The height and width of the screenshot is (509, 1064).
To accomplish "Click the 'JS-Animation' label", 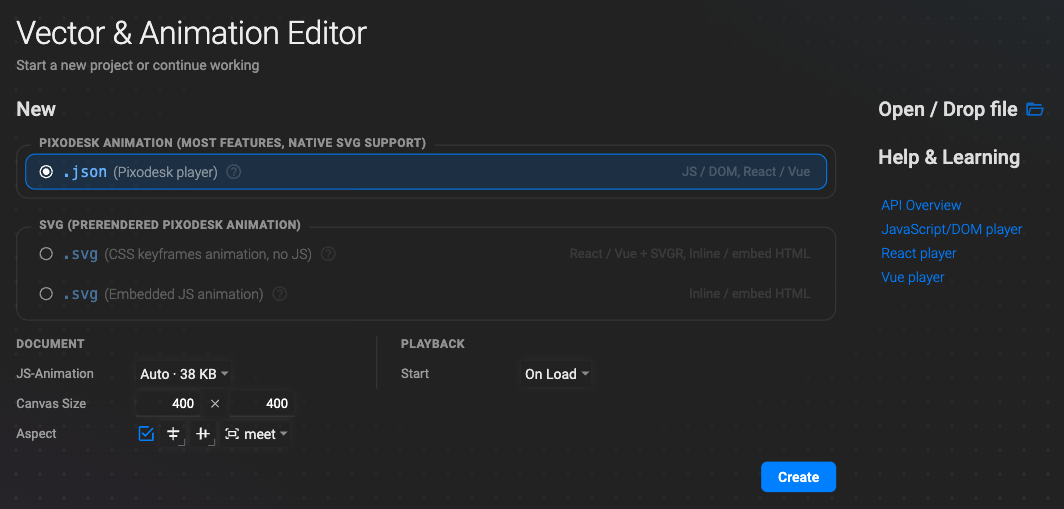I will [55, 373].
